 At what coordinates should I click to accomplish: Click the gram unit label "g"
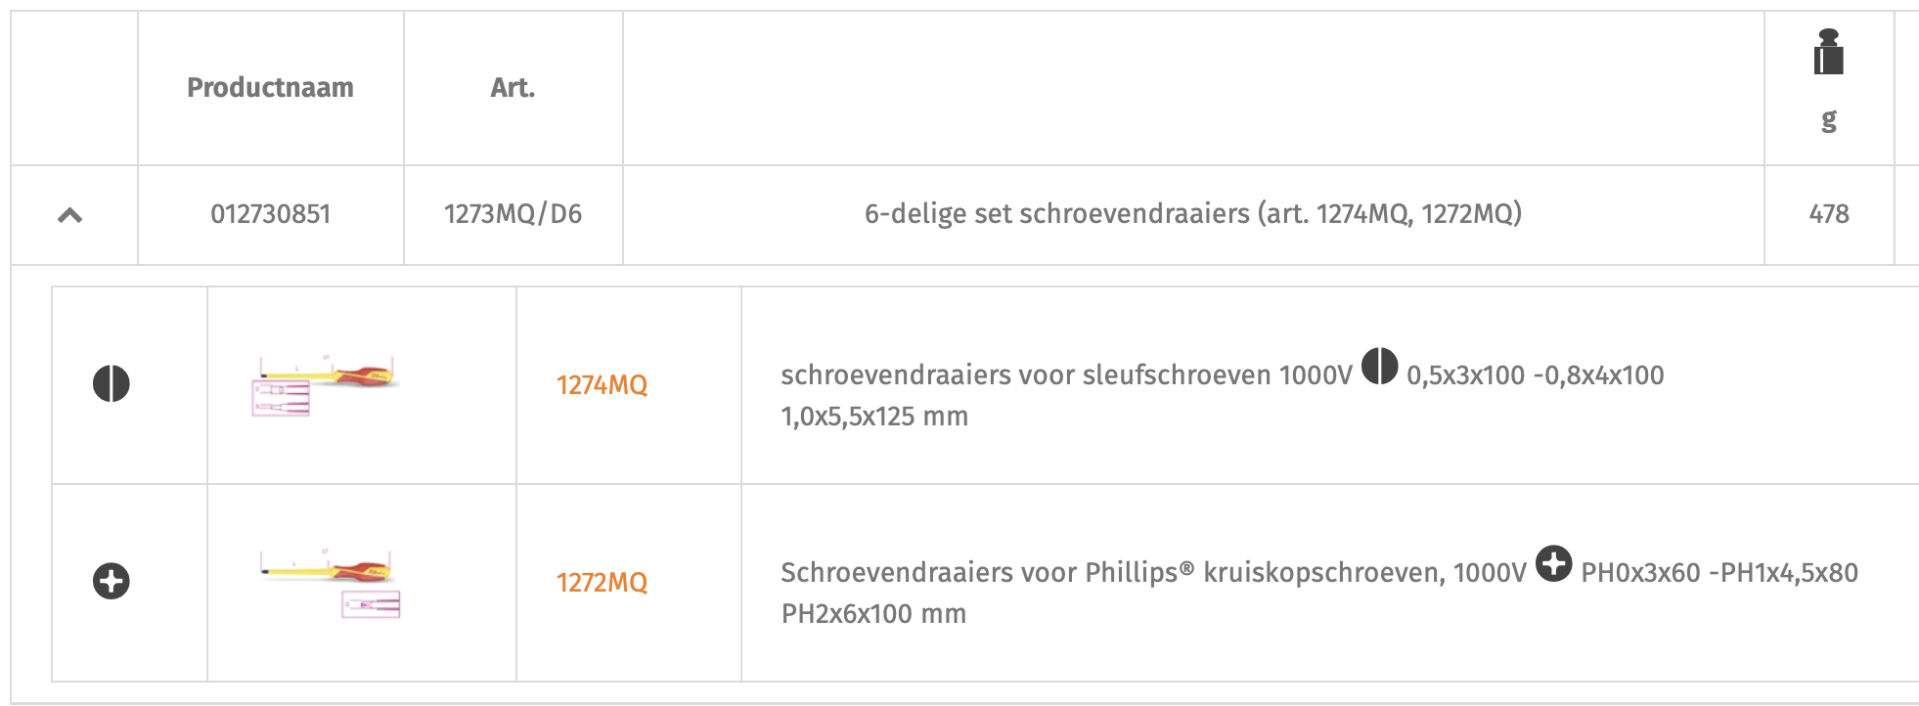click(x=1828, y=121)
